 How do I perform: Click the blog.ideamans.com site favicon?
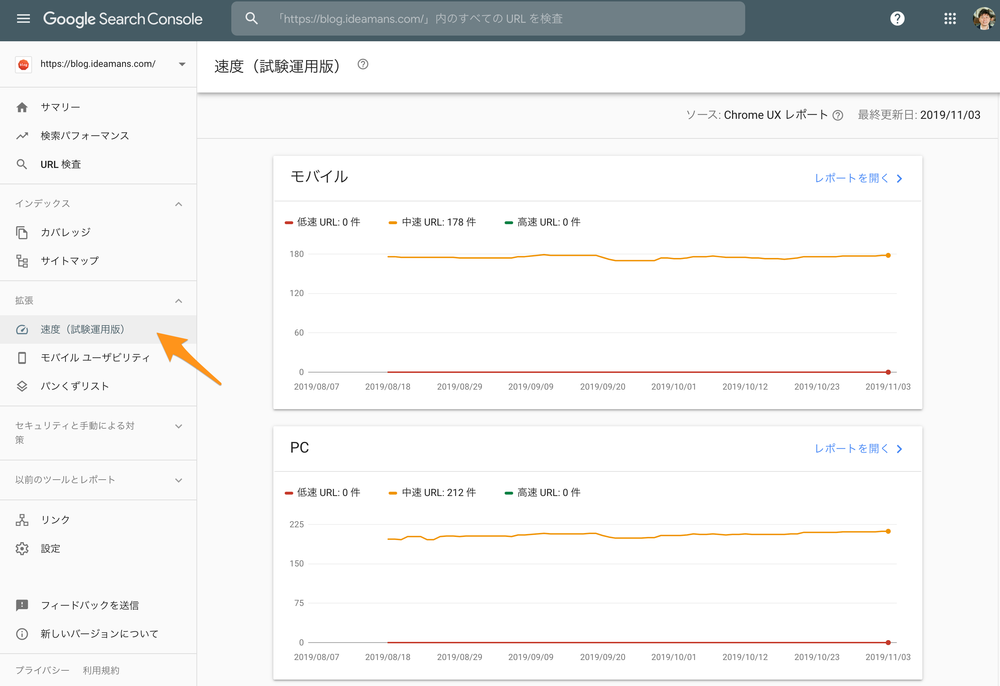click(23, 64)
